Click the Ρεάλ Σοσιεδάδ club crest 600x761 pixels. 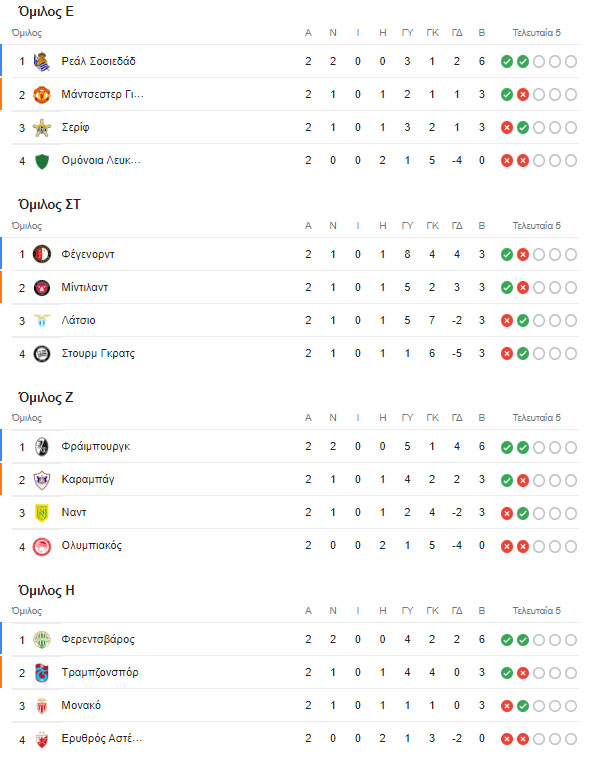[x=41, y=61]
